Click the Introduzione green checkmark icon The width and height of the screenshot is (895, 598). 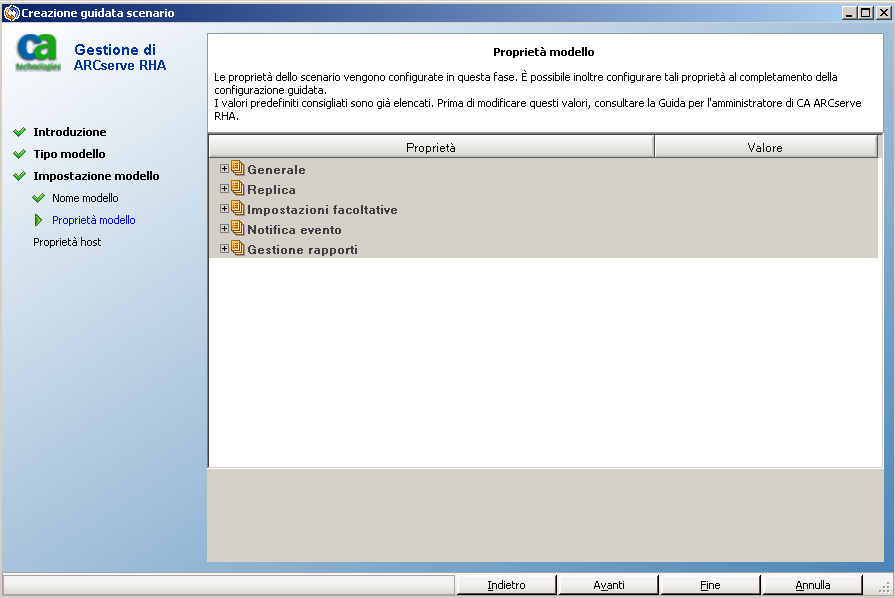[19, 132]
